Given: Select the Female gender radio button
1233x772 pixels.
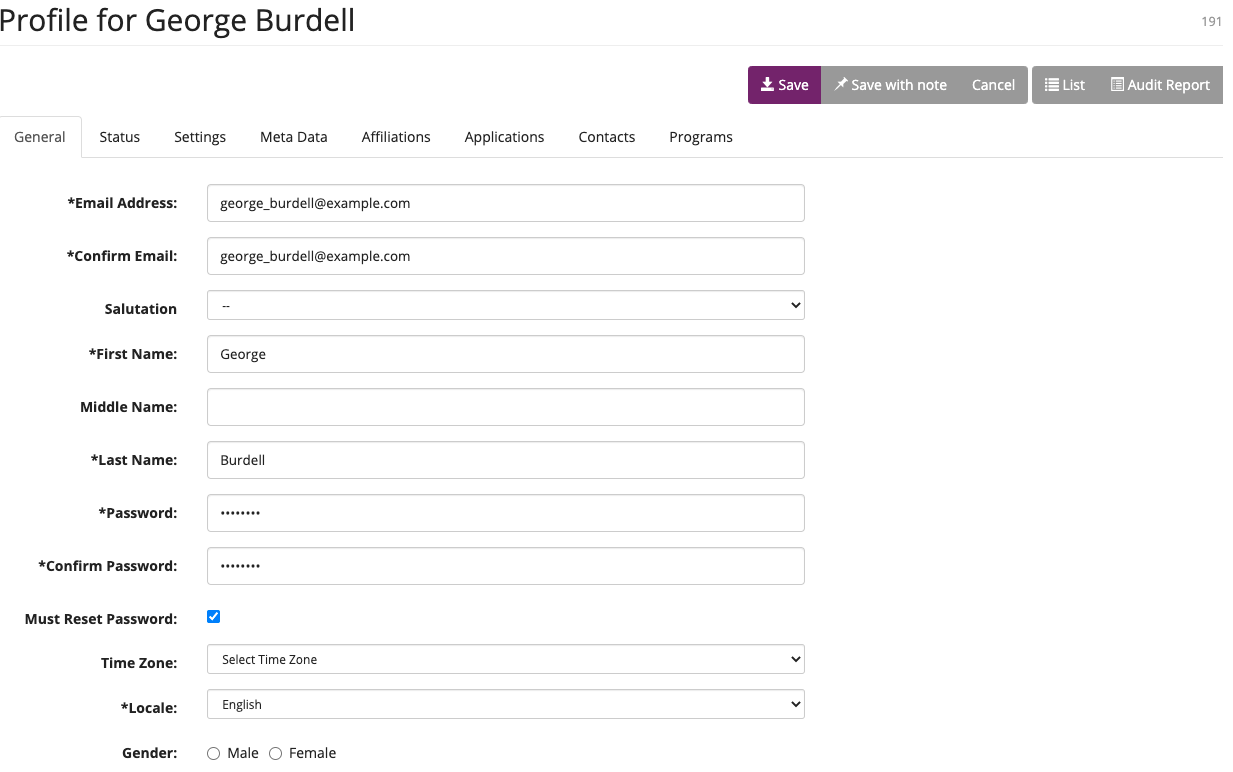Looking at the screenshot, I should 275,753.
